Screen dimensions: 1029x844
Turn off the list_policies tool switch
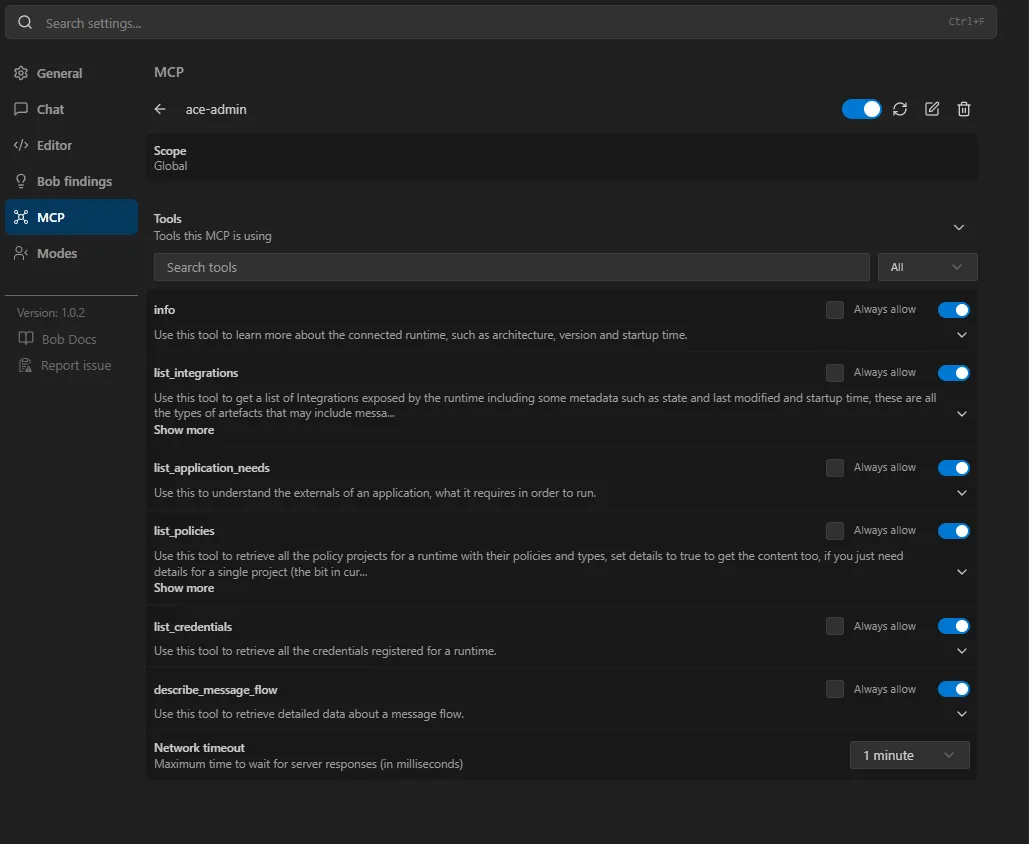(x=954, y=531)
